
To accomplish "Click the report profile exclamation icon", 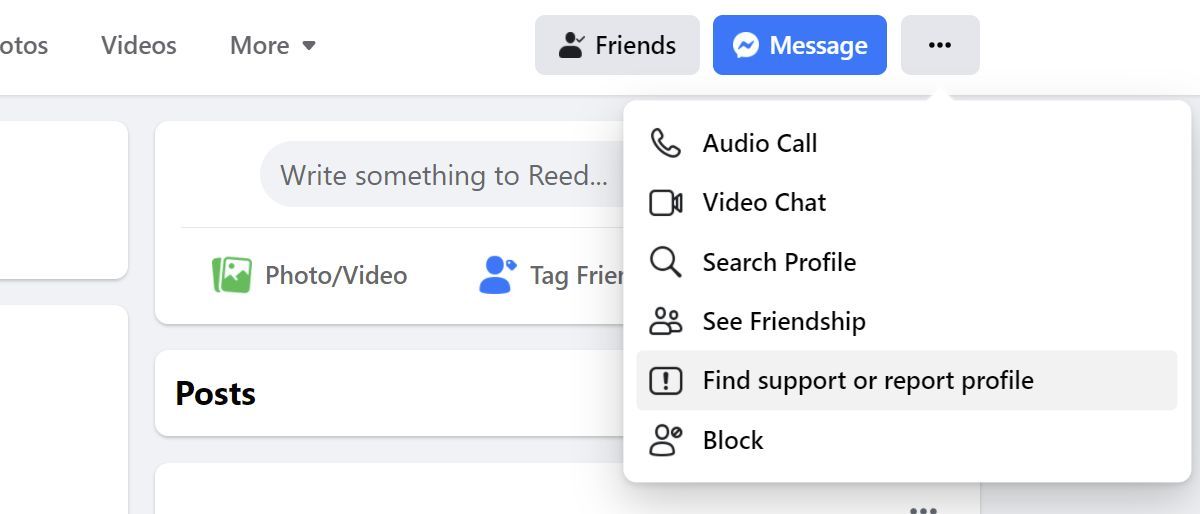I will (x=665, y=381).
